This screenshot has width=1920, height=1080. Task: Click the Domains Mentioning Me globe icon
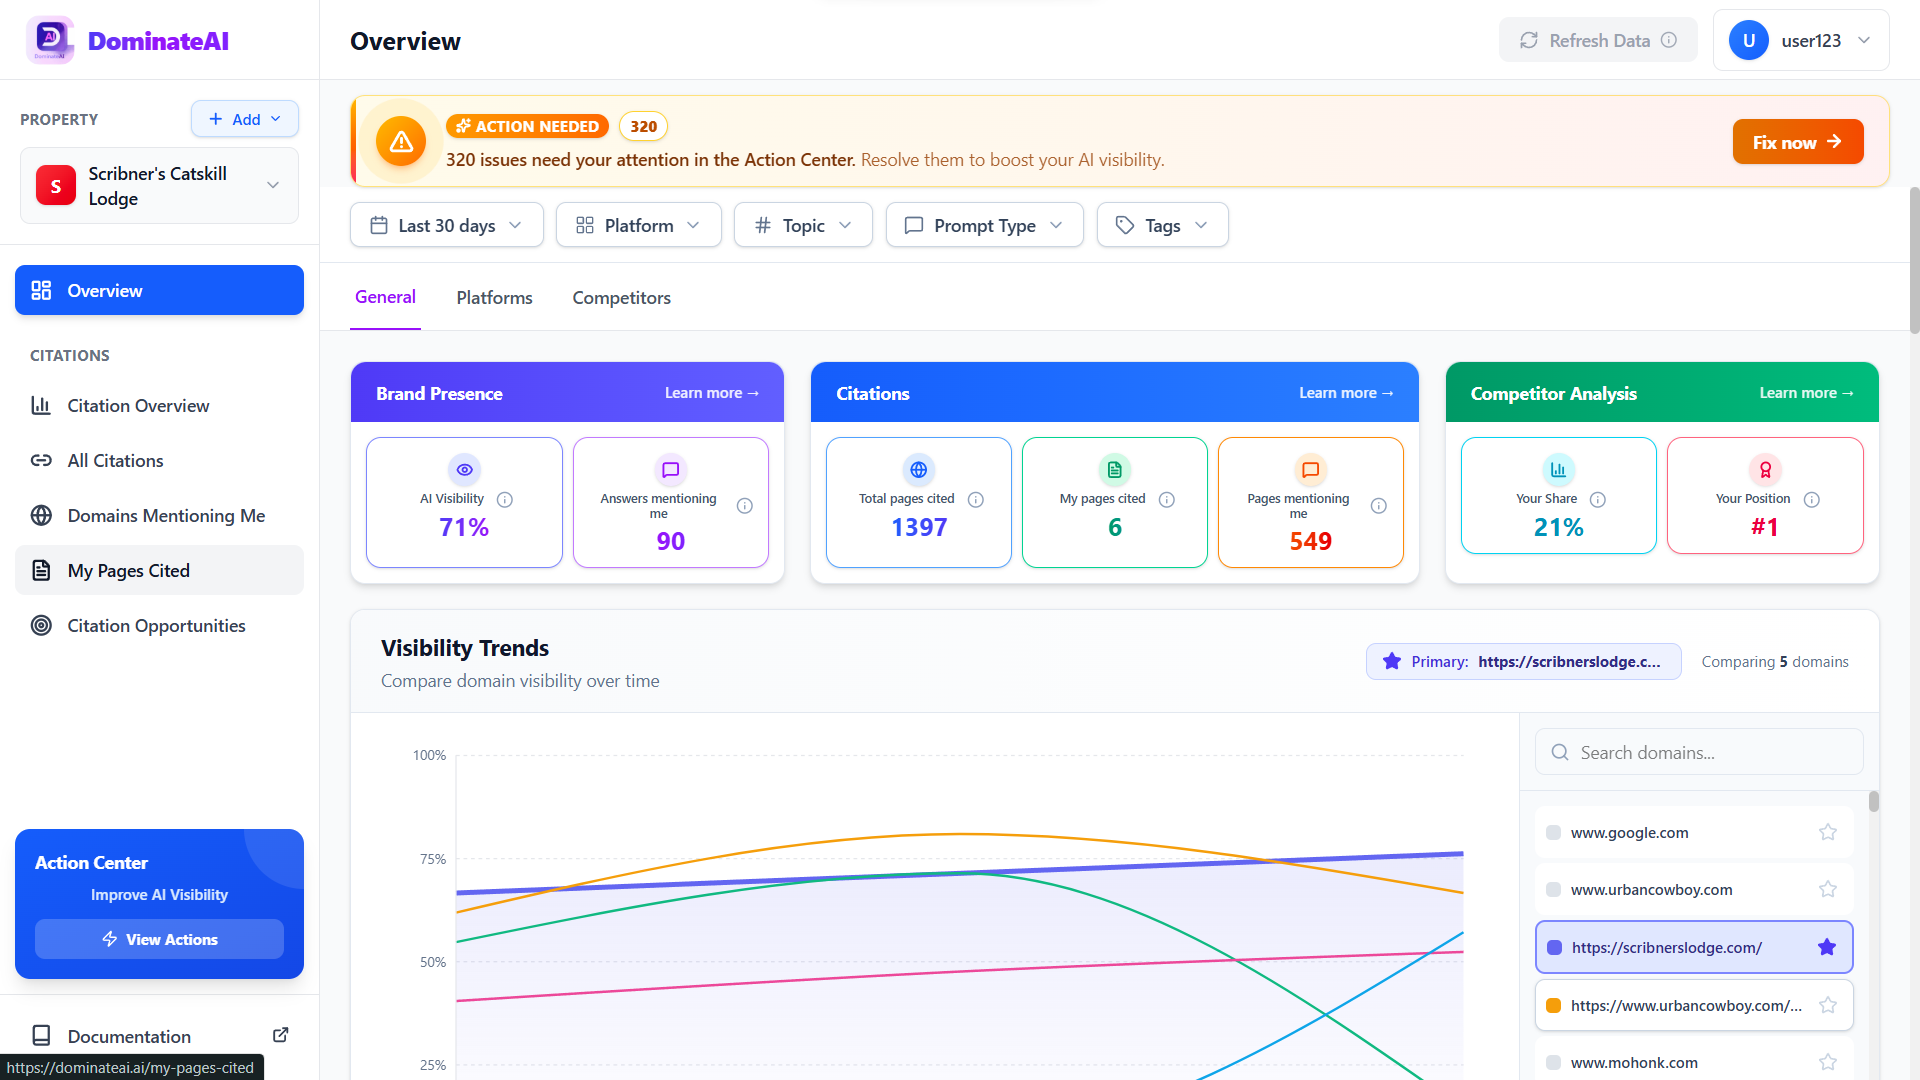point(41,515)
